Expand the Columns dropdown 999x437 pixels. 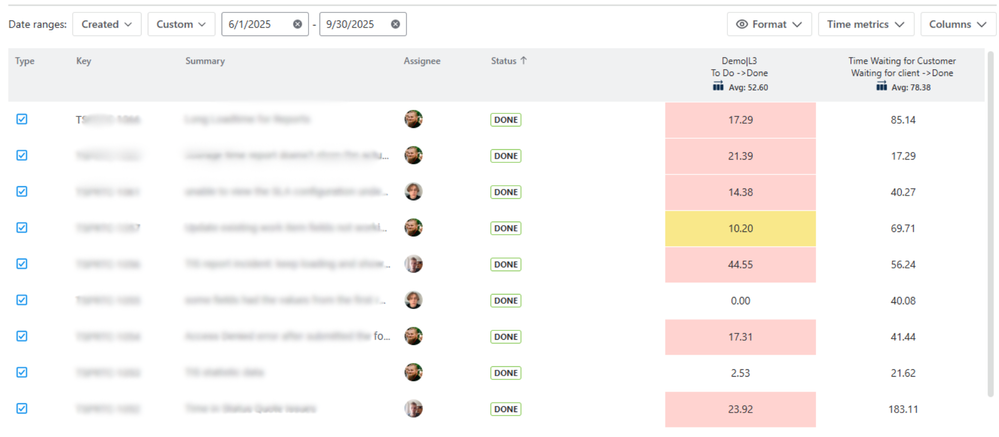(957, 24)
